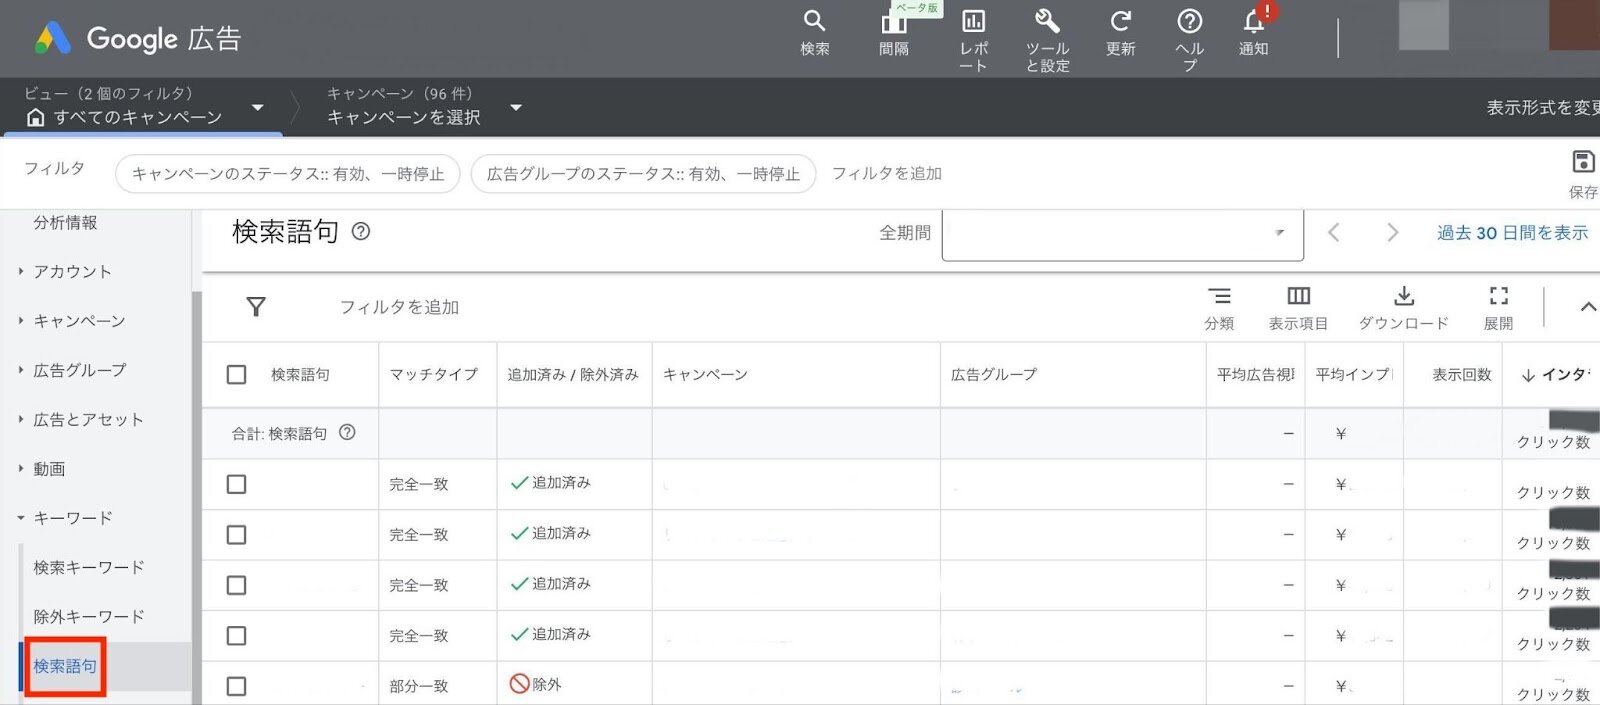The width and height of the screenshot is (1600, 705).
Task: Click the search (検索) magnifier icon
Action: (814, 22)
